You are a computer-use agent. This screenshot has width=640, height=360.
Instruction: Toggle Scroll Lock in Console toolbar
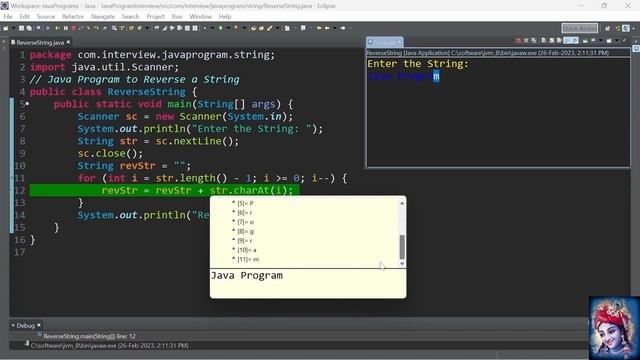tap(551, 40)
